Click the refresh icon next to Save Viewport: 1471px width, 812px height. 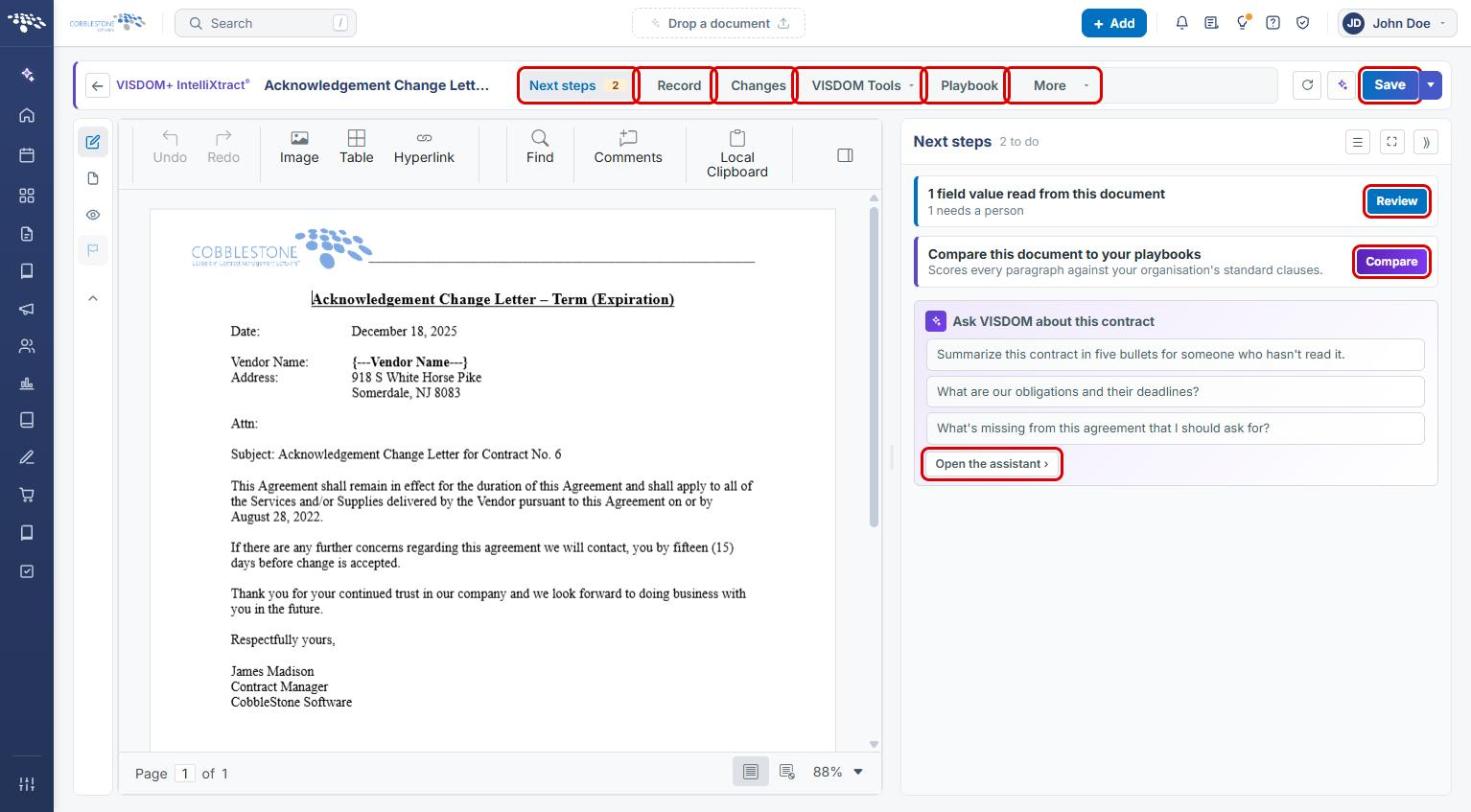(x=1307, y=85)
